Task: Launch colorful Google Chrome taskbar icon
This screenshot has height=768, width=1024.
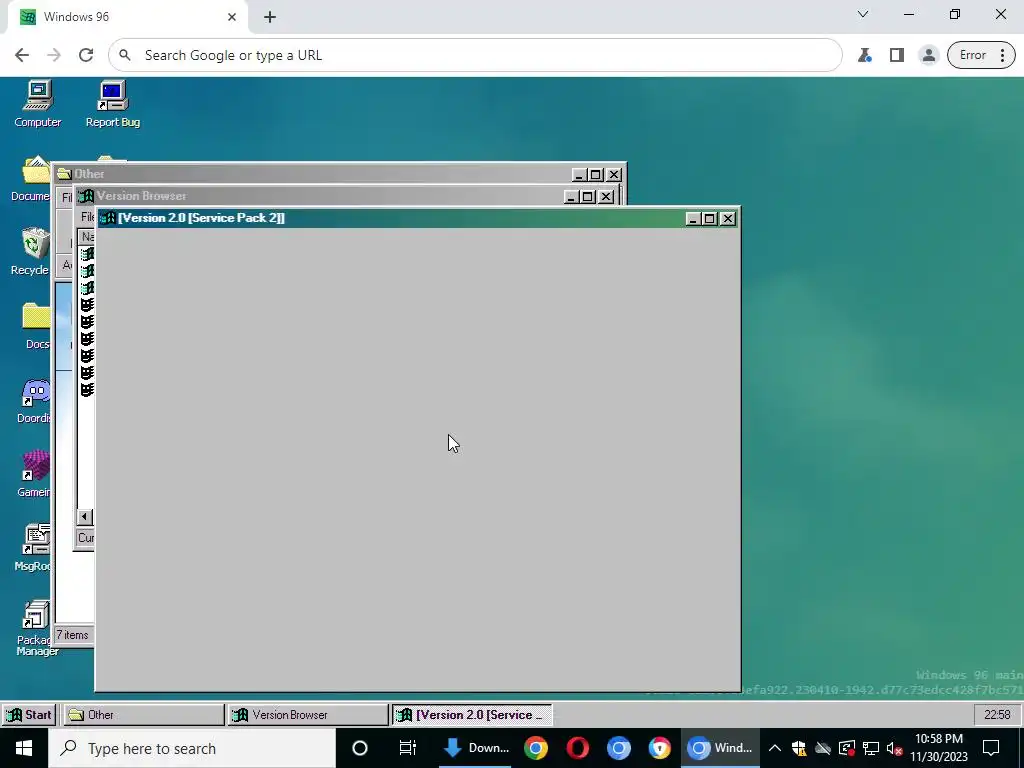Action: pos(536,748)
